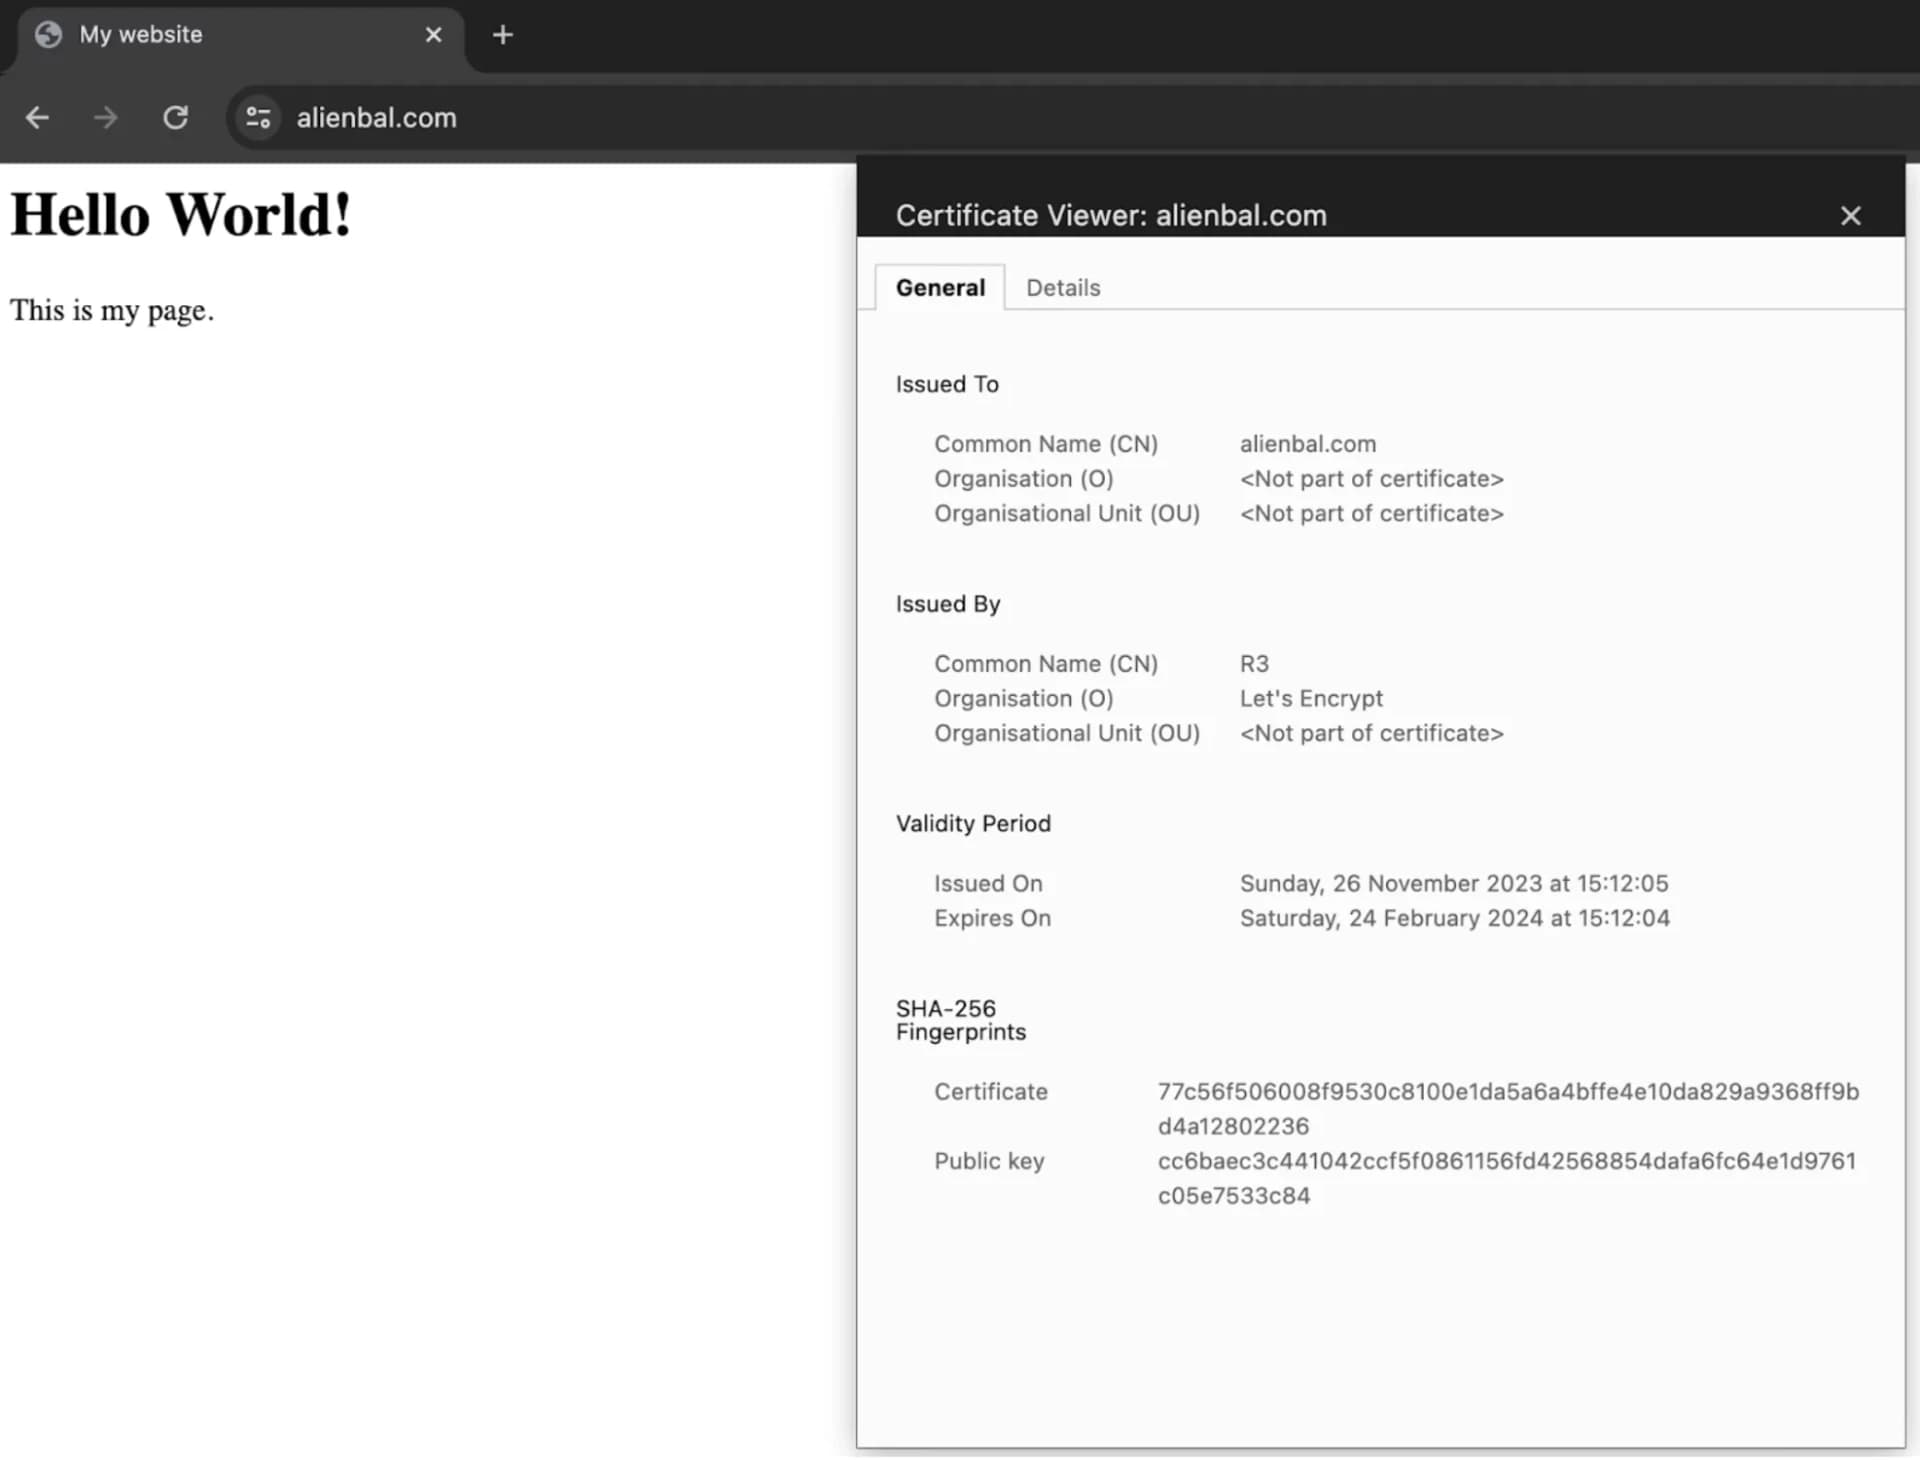This screenshot has height=1460, width=1920.
Task: Close the My website tab
Action: coord(433,35)
